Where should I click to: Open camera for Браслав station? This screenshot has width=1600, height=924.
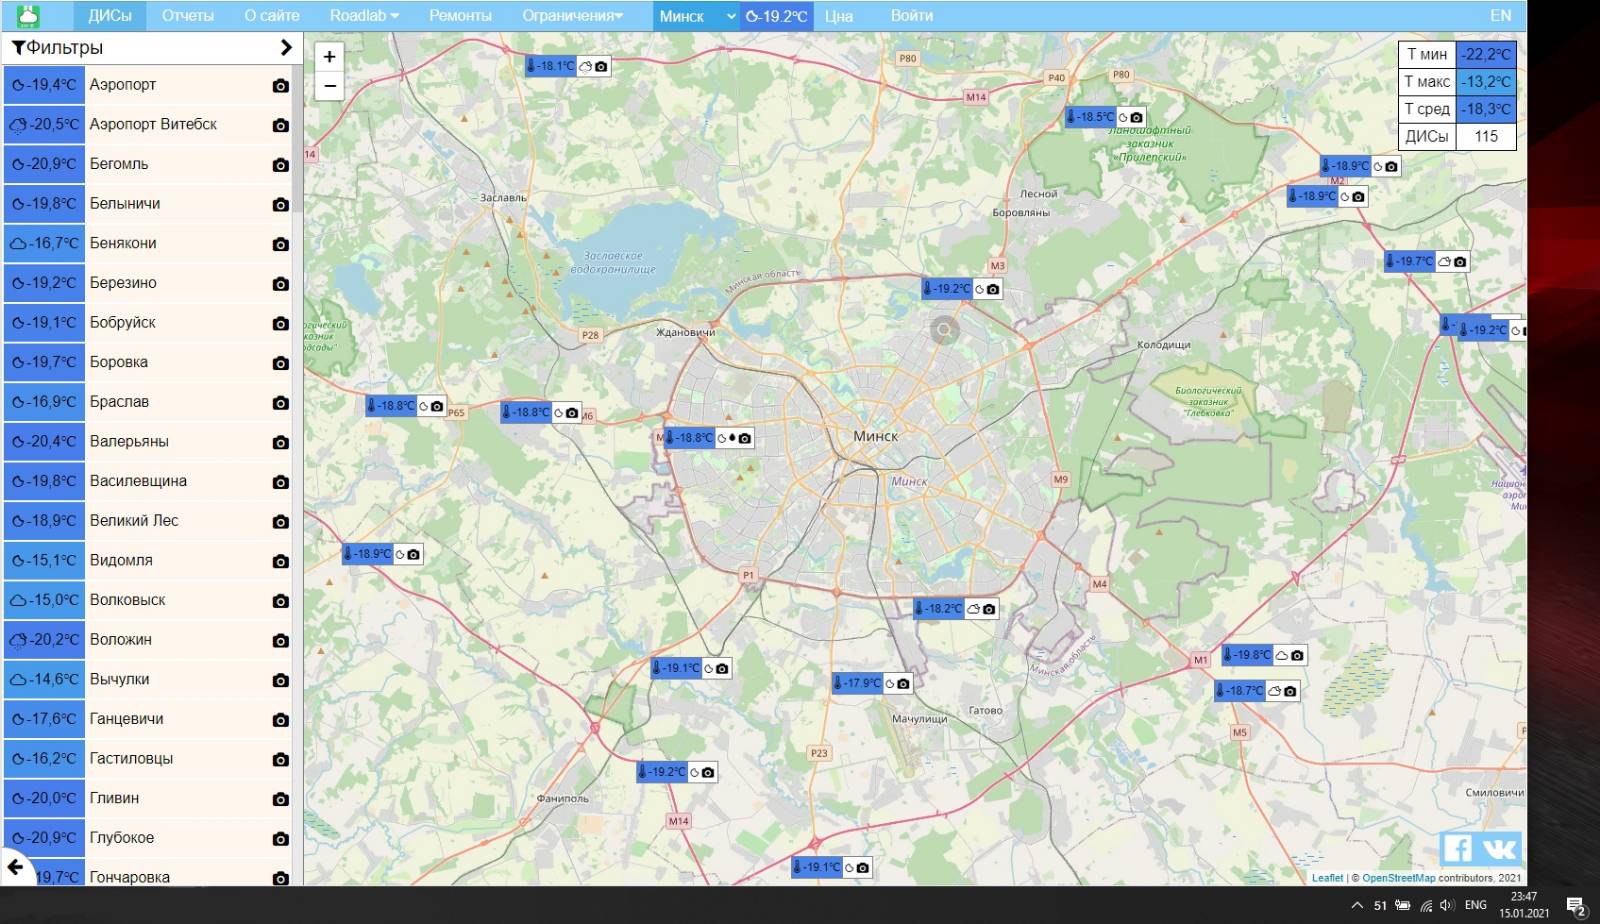281,403
